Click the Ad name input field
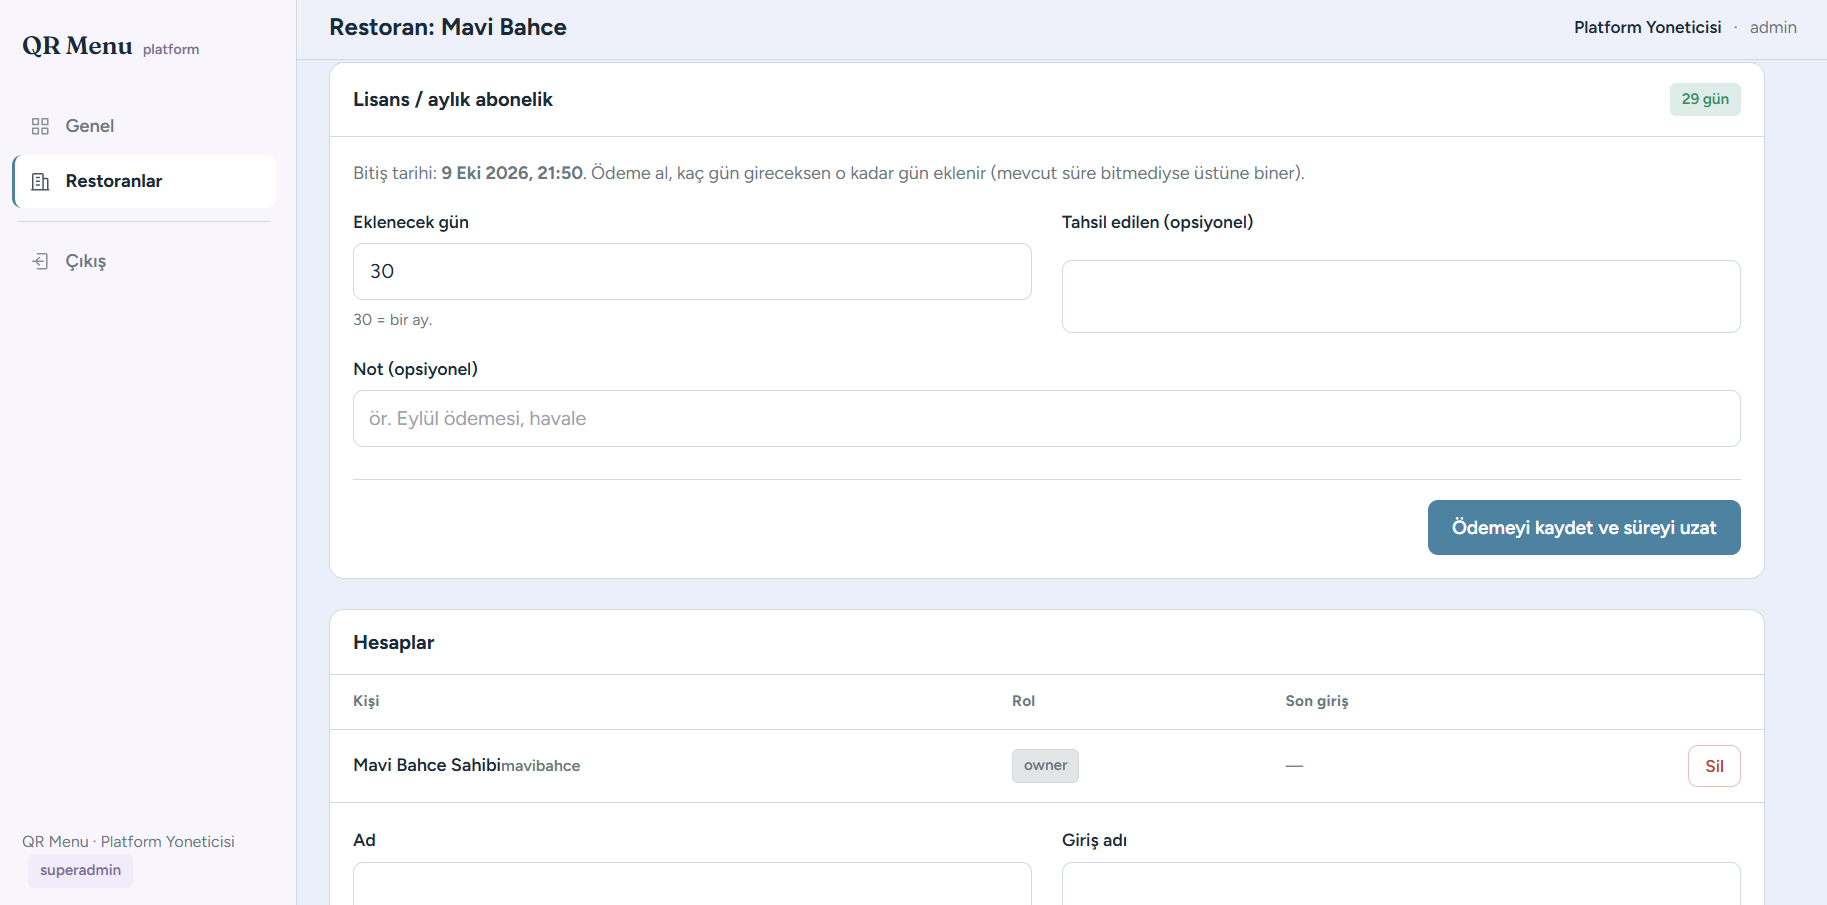Viewport: 1827px width, 905px height. click(692, 884)
